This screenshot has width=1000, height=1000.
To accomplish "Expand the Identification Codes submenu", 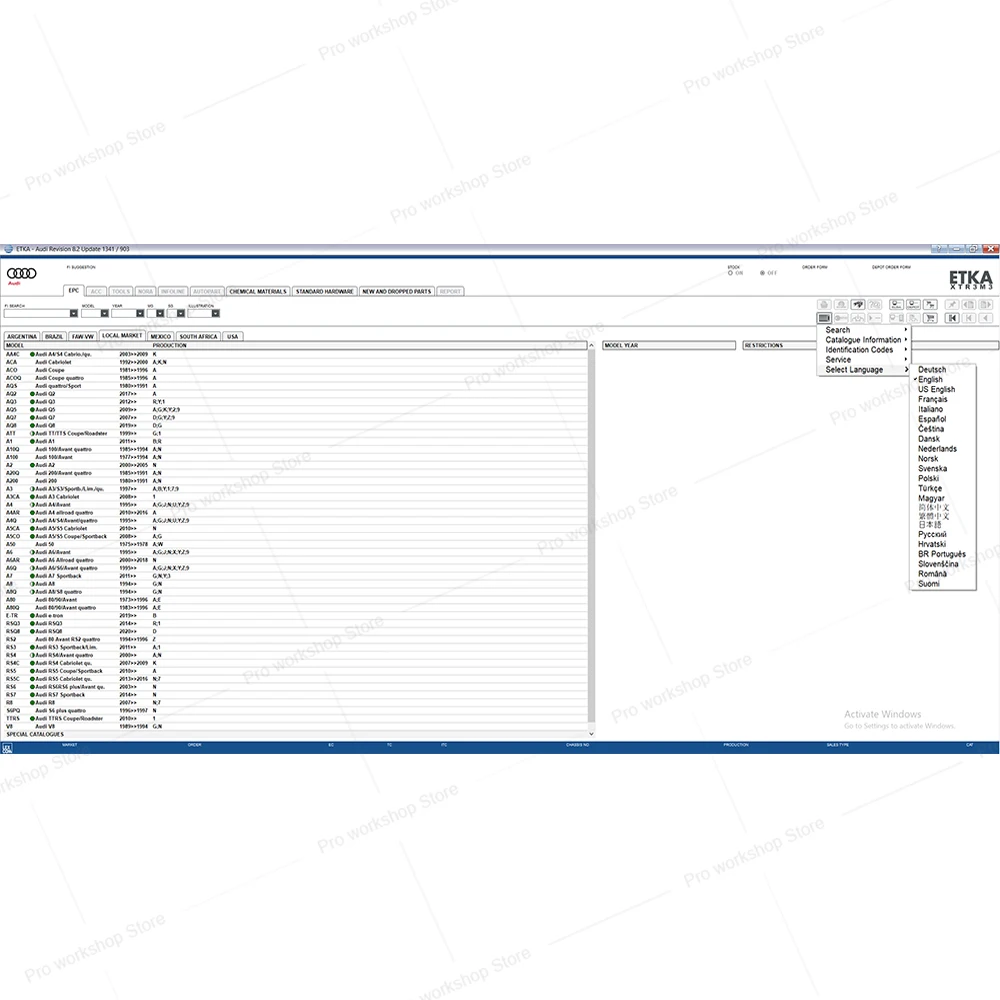I will [864, 350].
